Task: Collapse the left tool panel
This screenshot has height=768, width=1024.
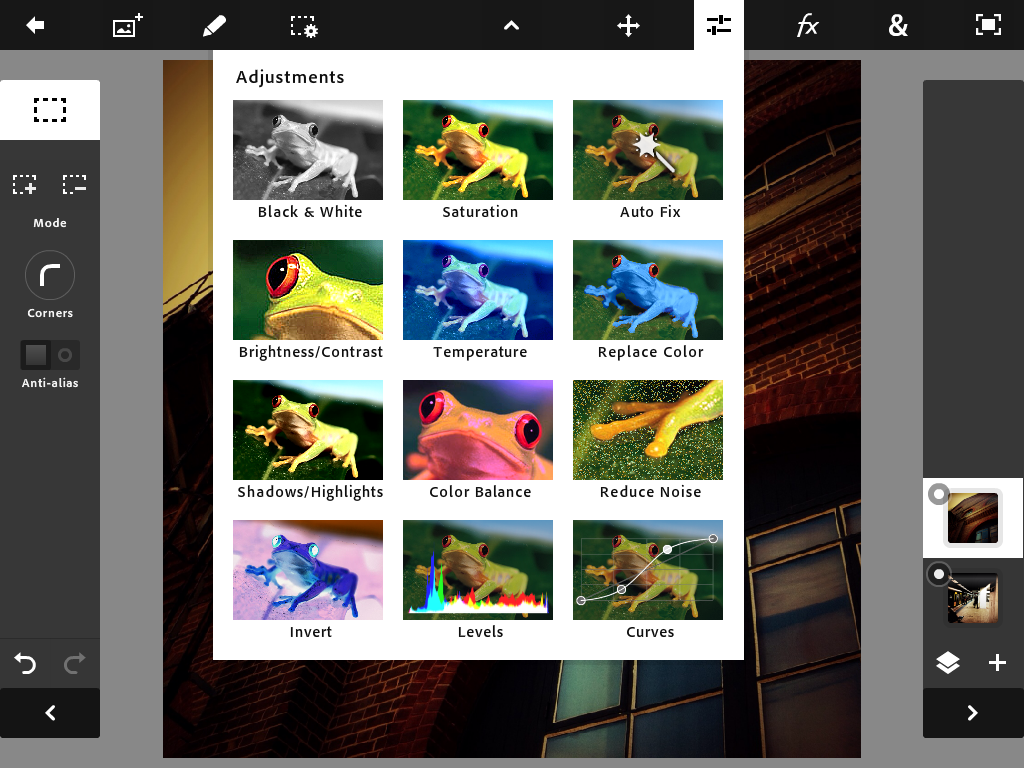Action: pyautogui.click(x=50, y=713)
